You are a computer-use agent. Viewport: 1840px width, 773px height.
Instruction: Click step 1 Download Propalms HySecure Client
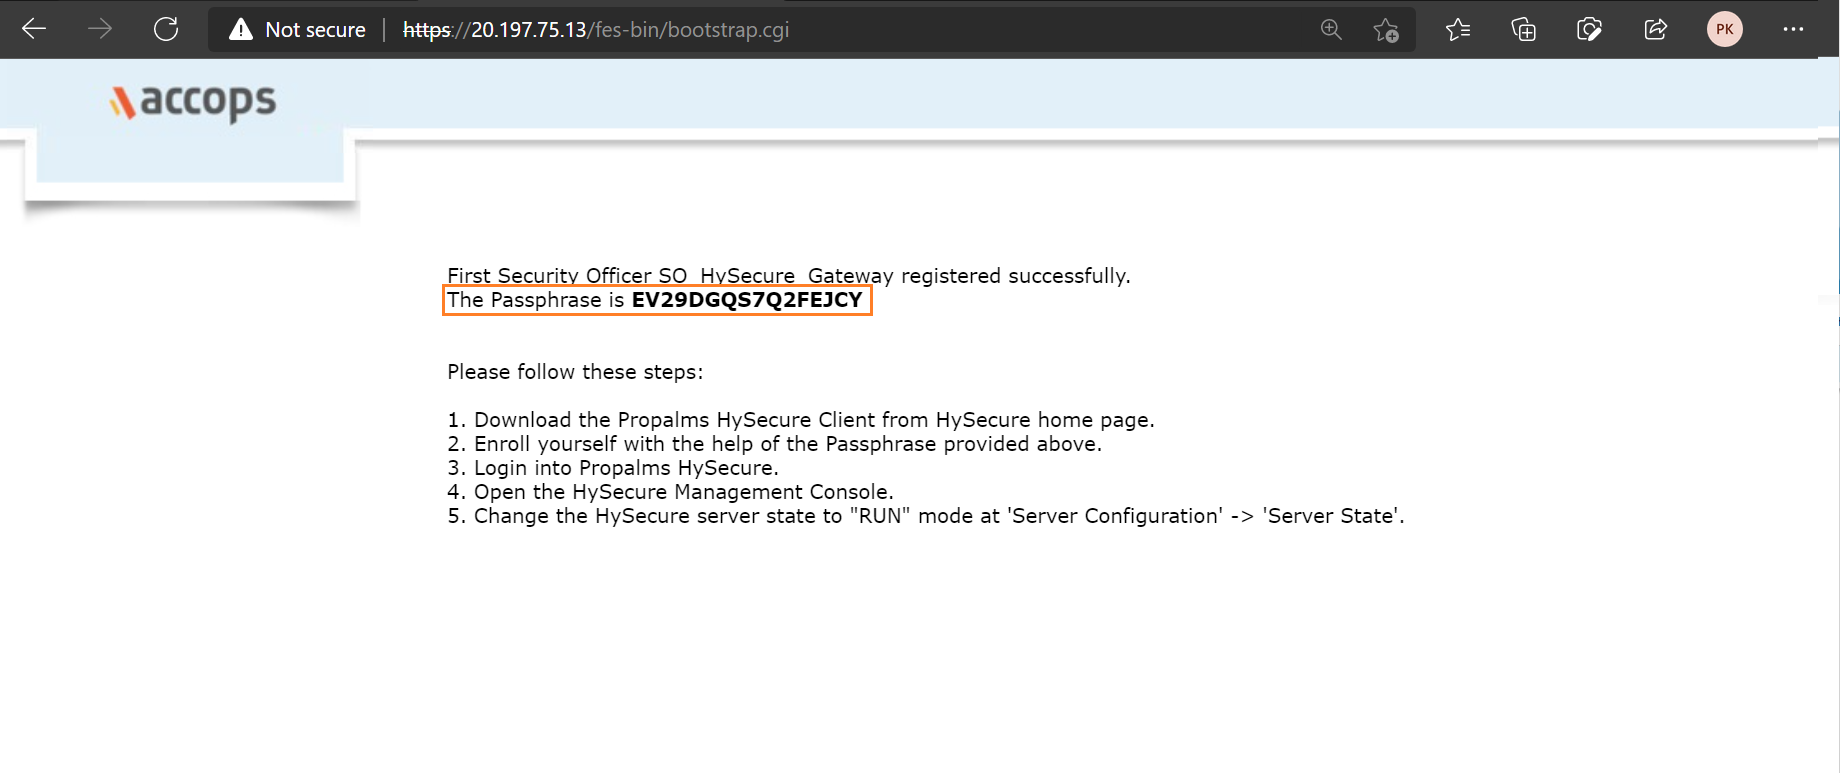[x=801, y=420]
